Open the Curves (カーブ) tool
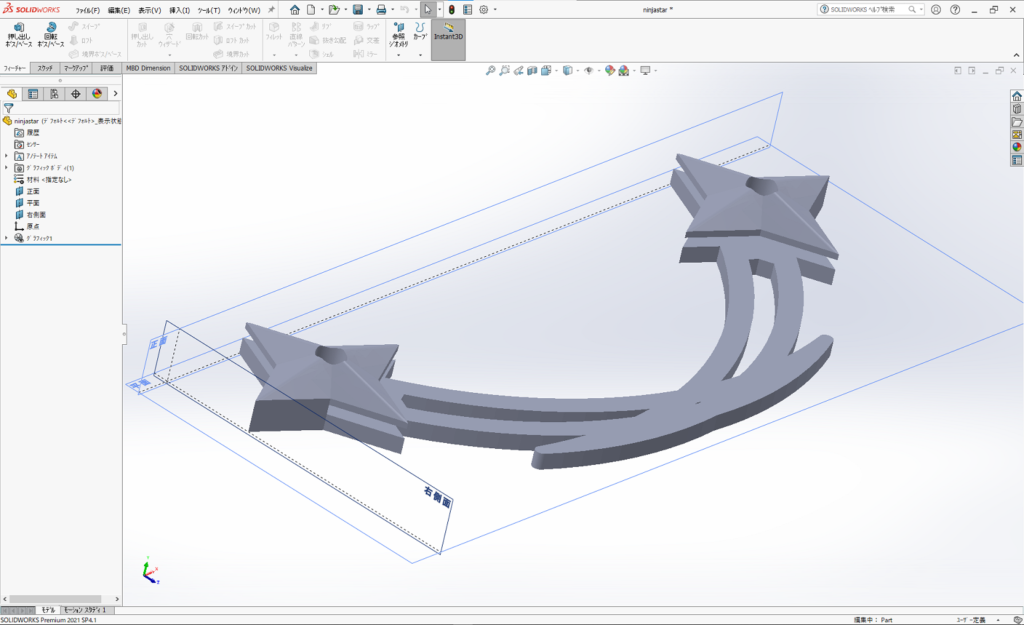Viewport: 1024px width, 625px height. (420, 31)
